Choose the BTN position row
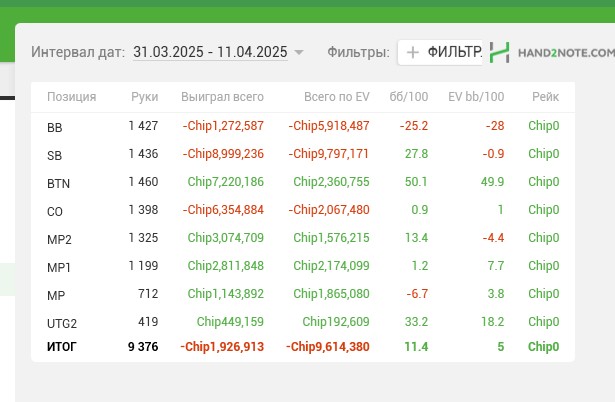 [x=58, y=183]
